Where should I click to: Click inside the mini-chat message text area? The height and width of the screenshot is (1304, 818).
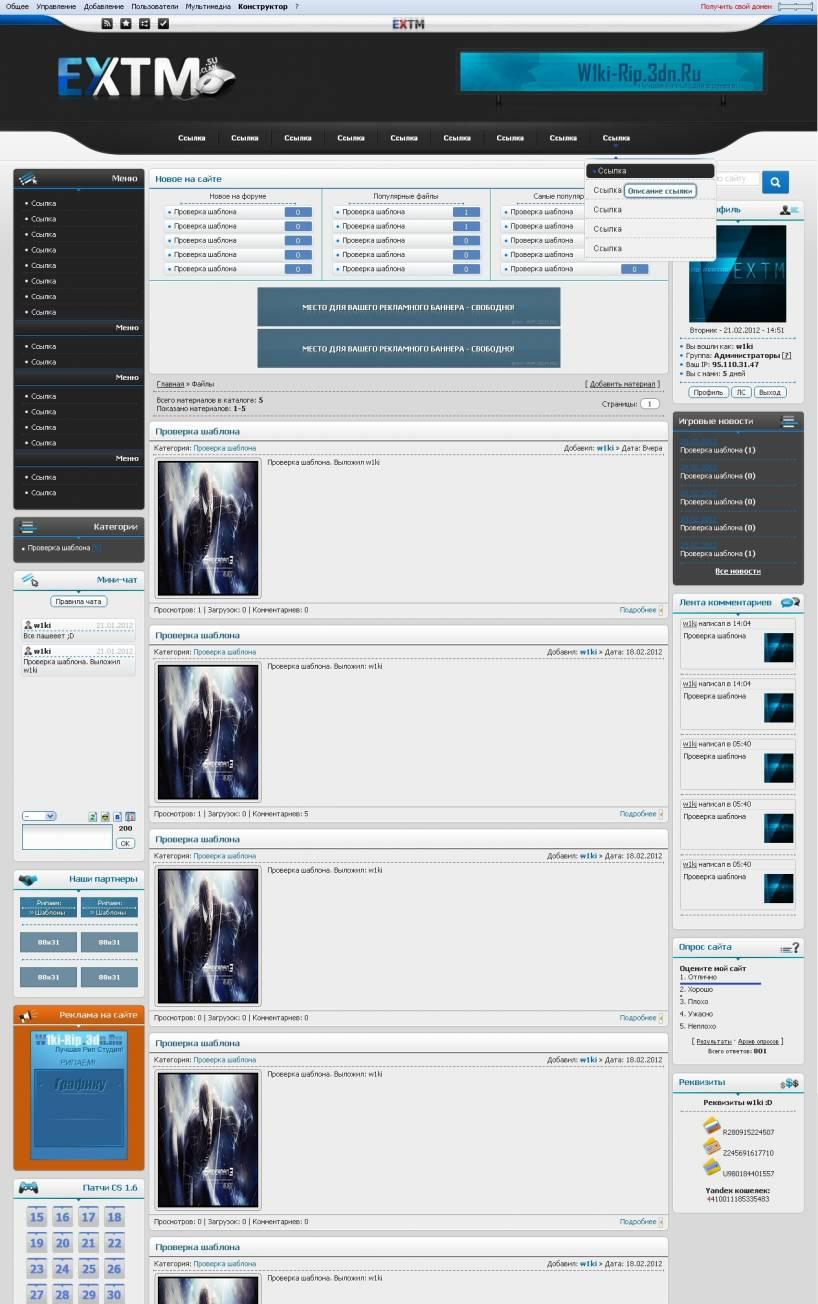(67, 837)
